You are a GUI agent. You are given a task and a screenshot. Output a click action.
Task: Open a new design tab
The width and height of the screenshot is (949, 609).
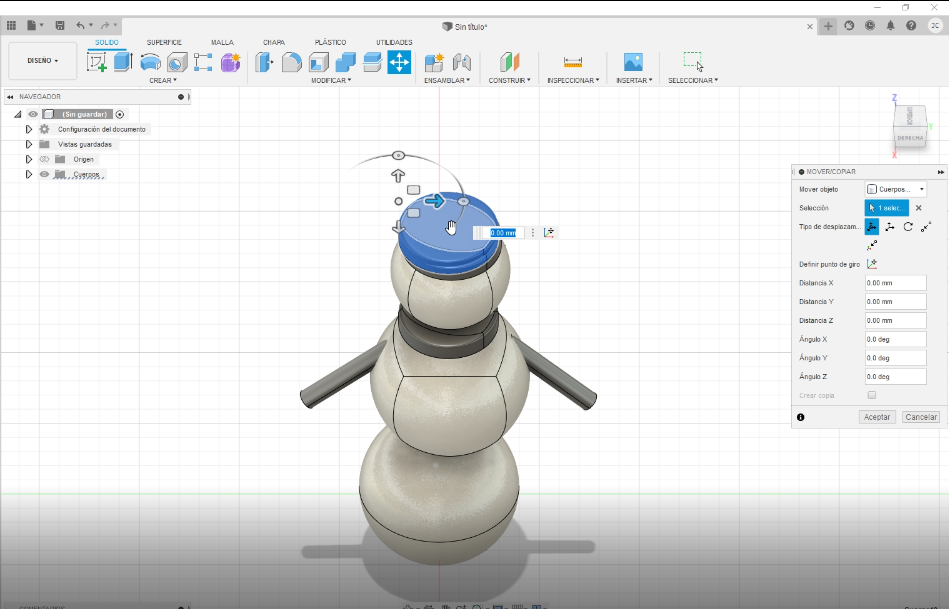pos(828,26)
